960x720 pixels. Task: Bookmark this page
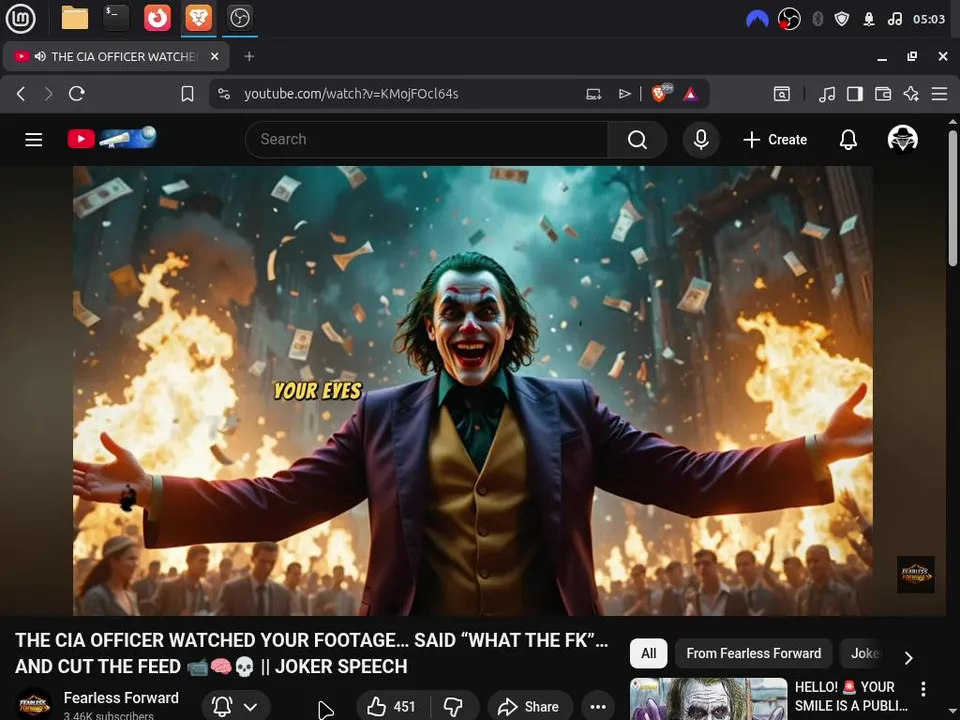(x=187, y=94)
